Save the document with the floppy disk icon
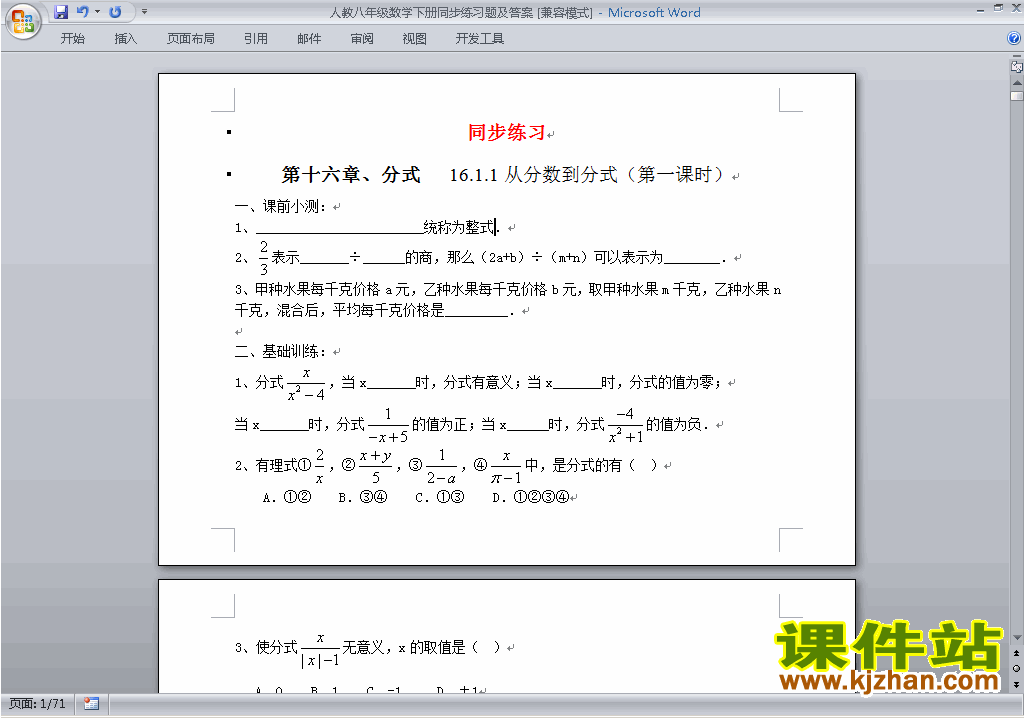 point(61,12)
